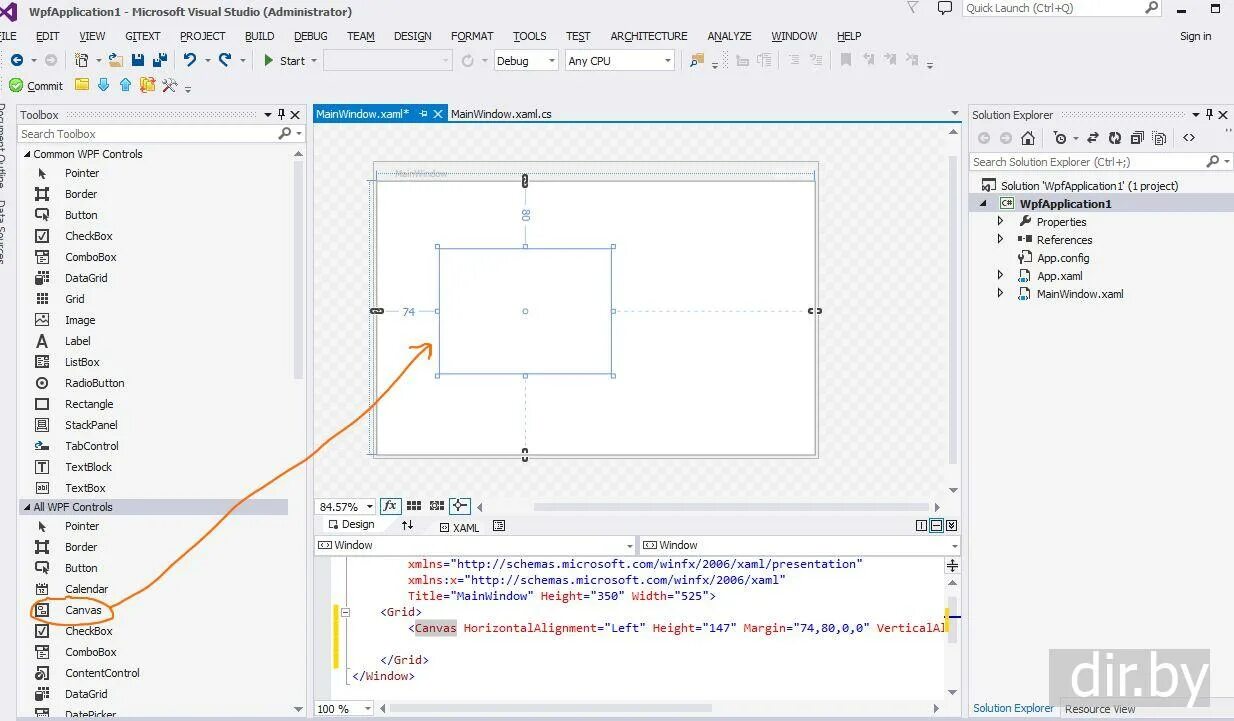Click the feedback speech bubble icon
The width and height of the screenshot is (1234, 721).
(x=945, y=8)
